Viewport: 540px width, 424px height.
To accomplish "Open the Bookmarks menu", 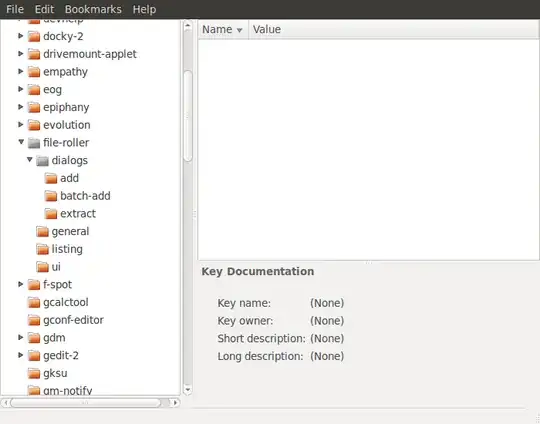I will (93, 9).
